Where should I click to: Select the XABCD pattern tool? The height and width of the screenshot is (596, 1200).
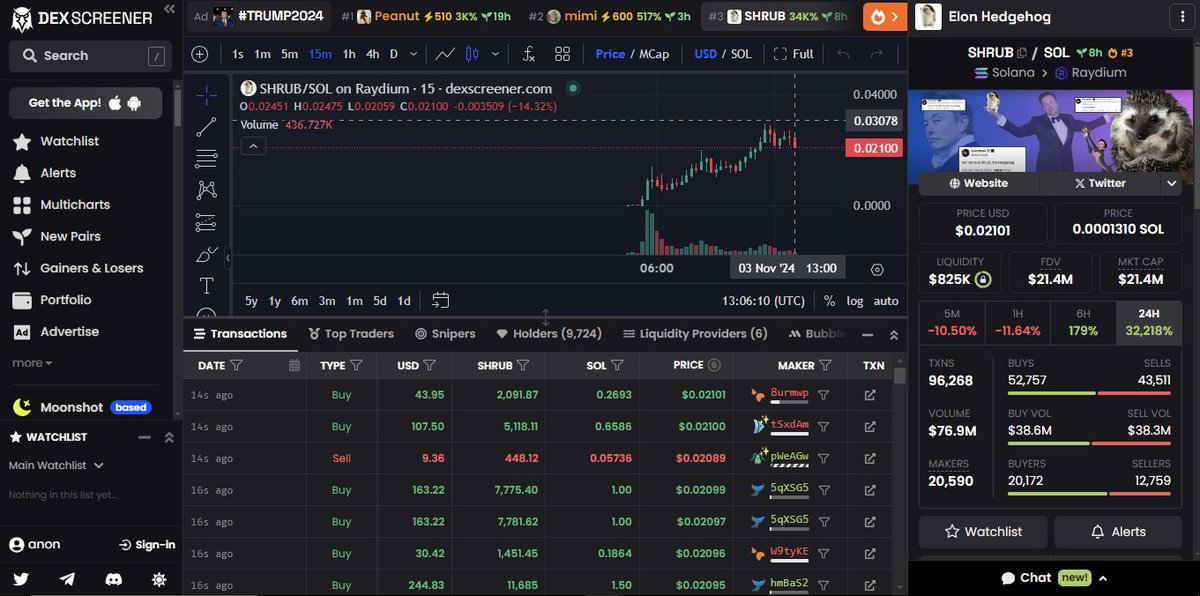[206, 190]
